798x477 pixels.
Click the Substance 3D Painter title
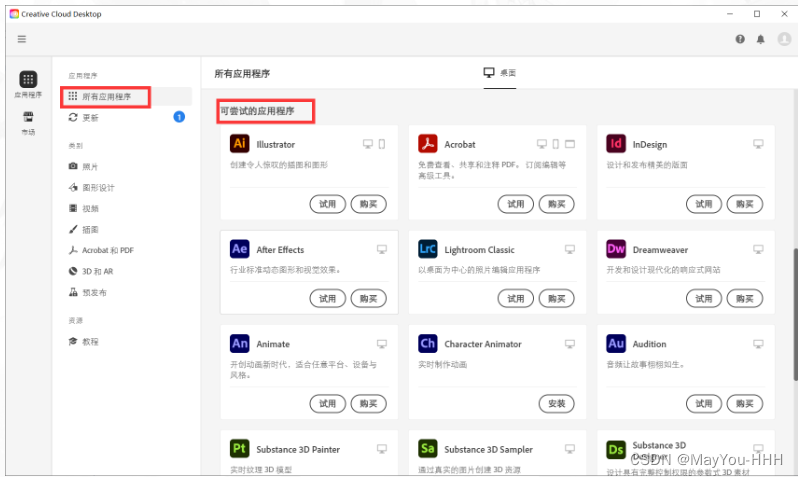click(298, 450)
